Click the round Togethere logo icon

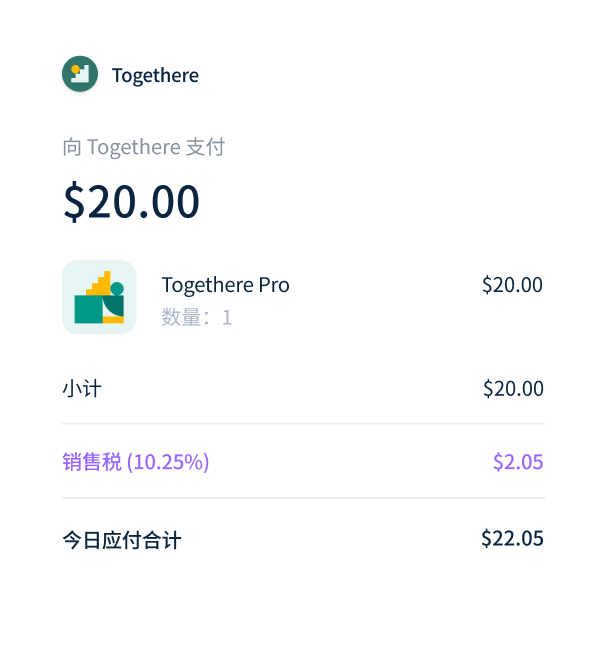point(80,74)
